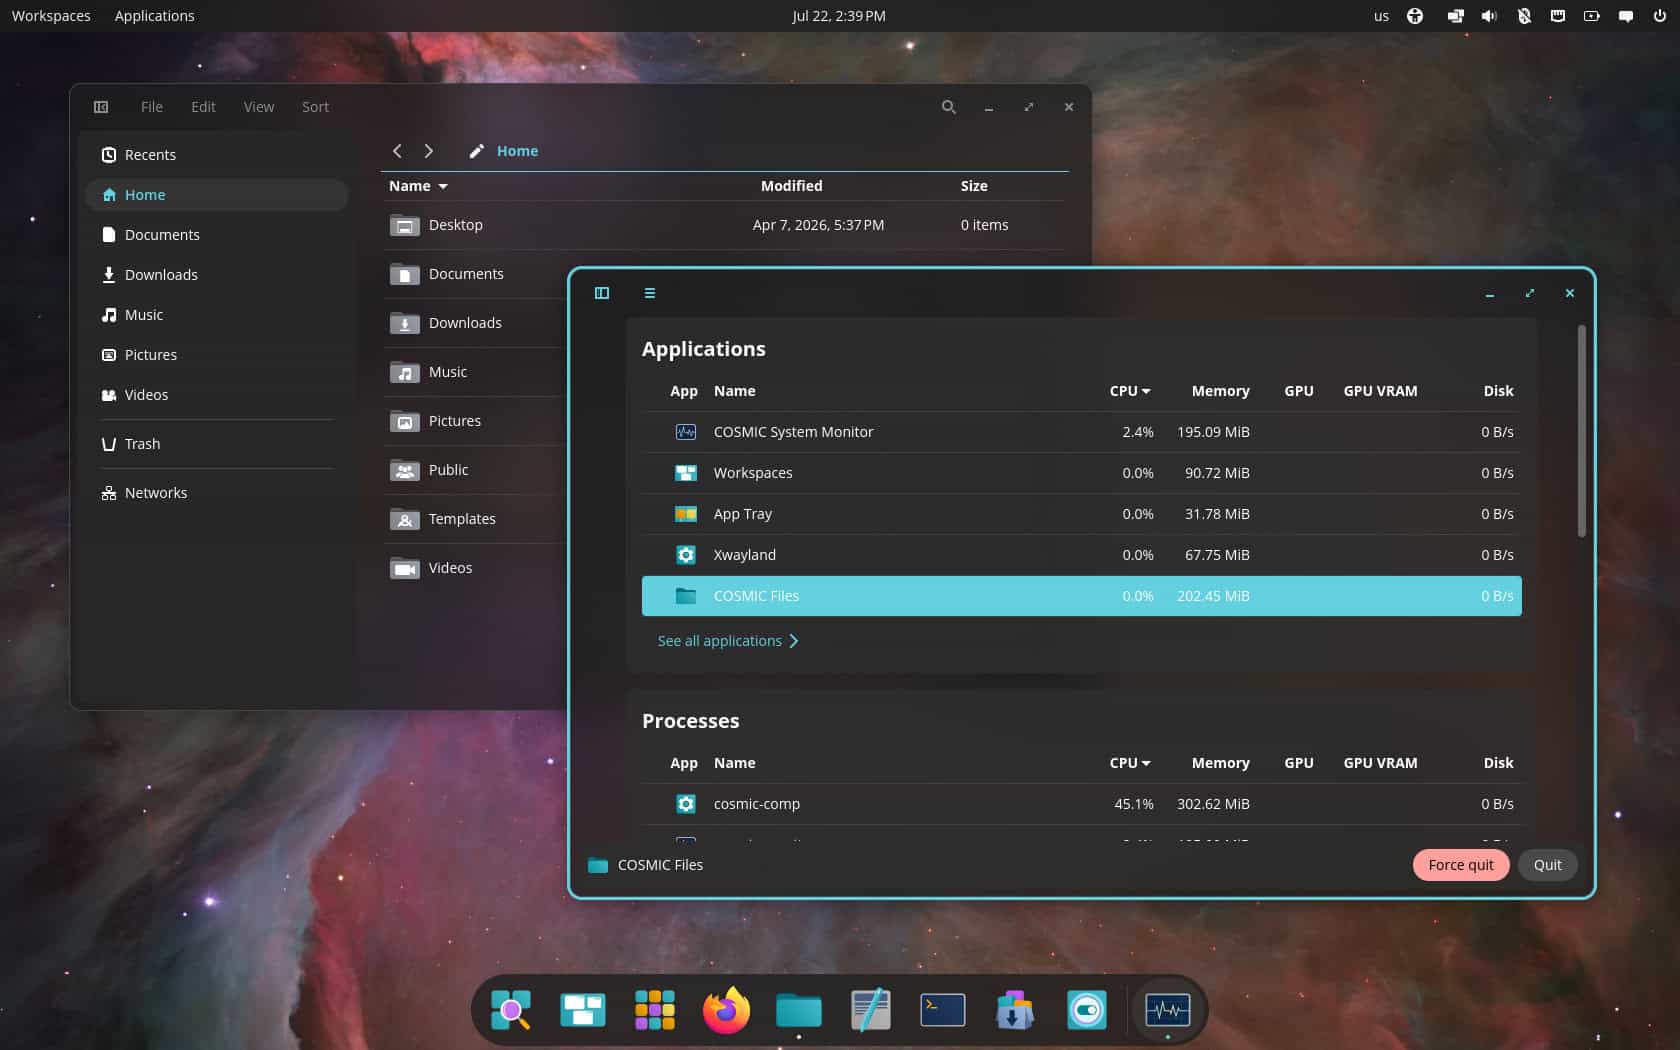This screenshot has height=1050, width=1680.
Task: Click the Quit button
Action: coord(1547,865)
